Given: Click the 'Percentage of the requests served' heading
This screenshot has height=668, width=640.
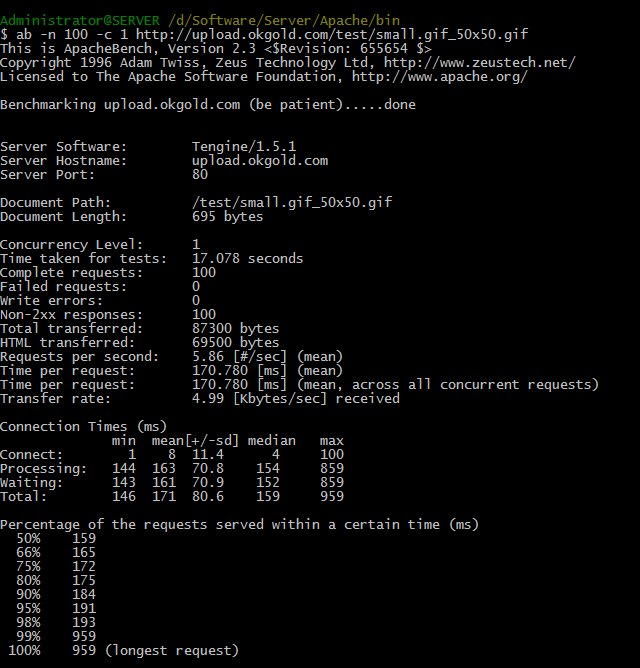Looking at the screenshot, I should [239, 525].
